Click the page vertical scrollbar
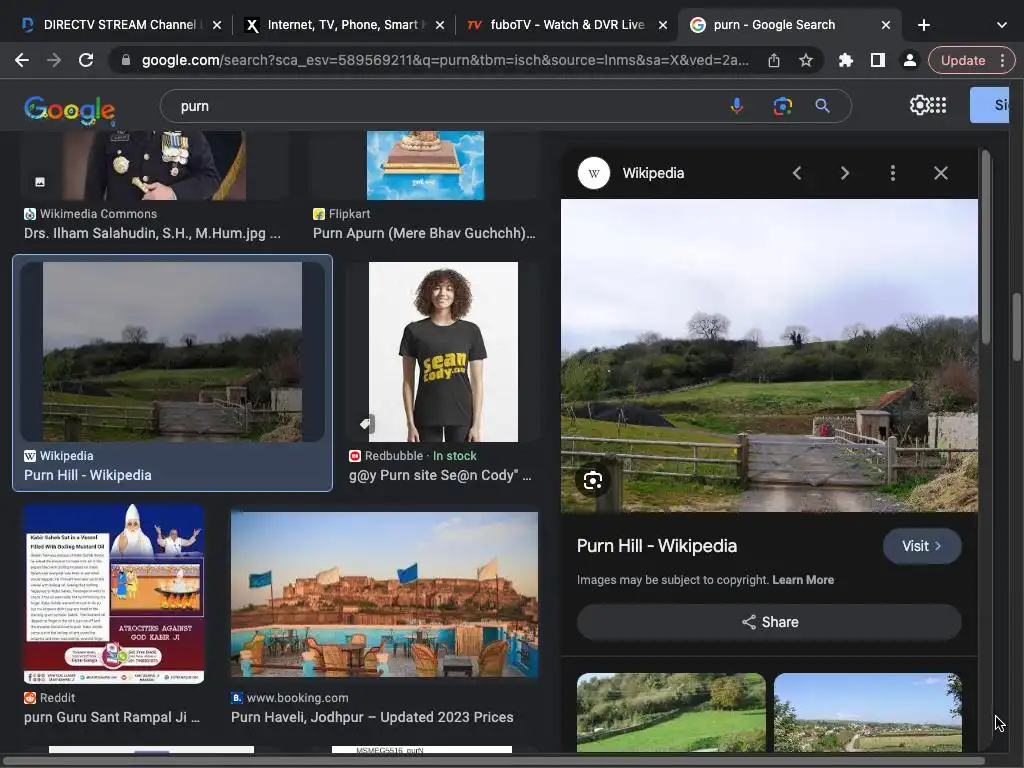 click(x=1017, y=327)
